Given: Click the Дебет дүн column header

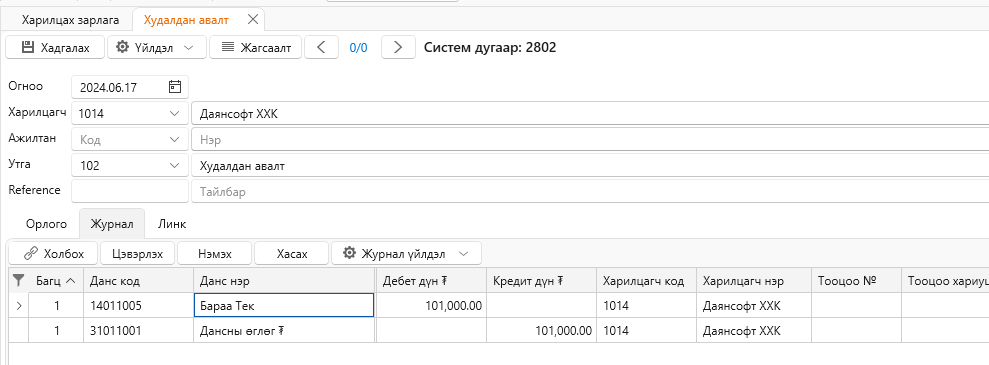Looking at the screenshot, I should click(431, 280).
